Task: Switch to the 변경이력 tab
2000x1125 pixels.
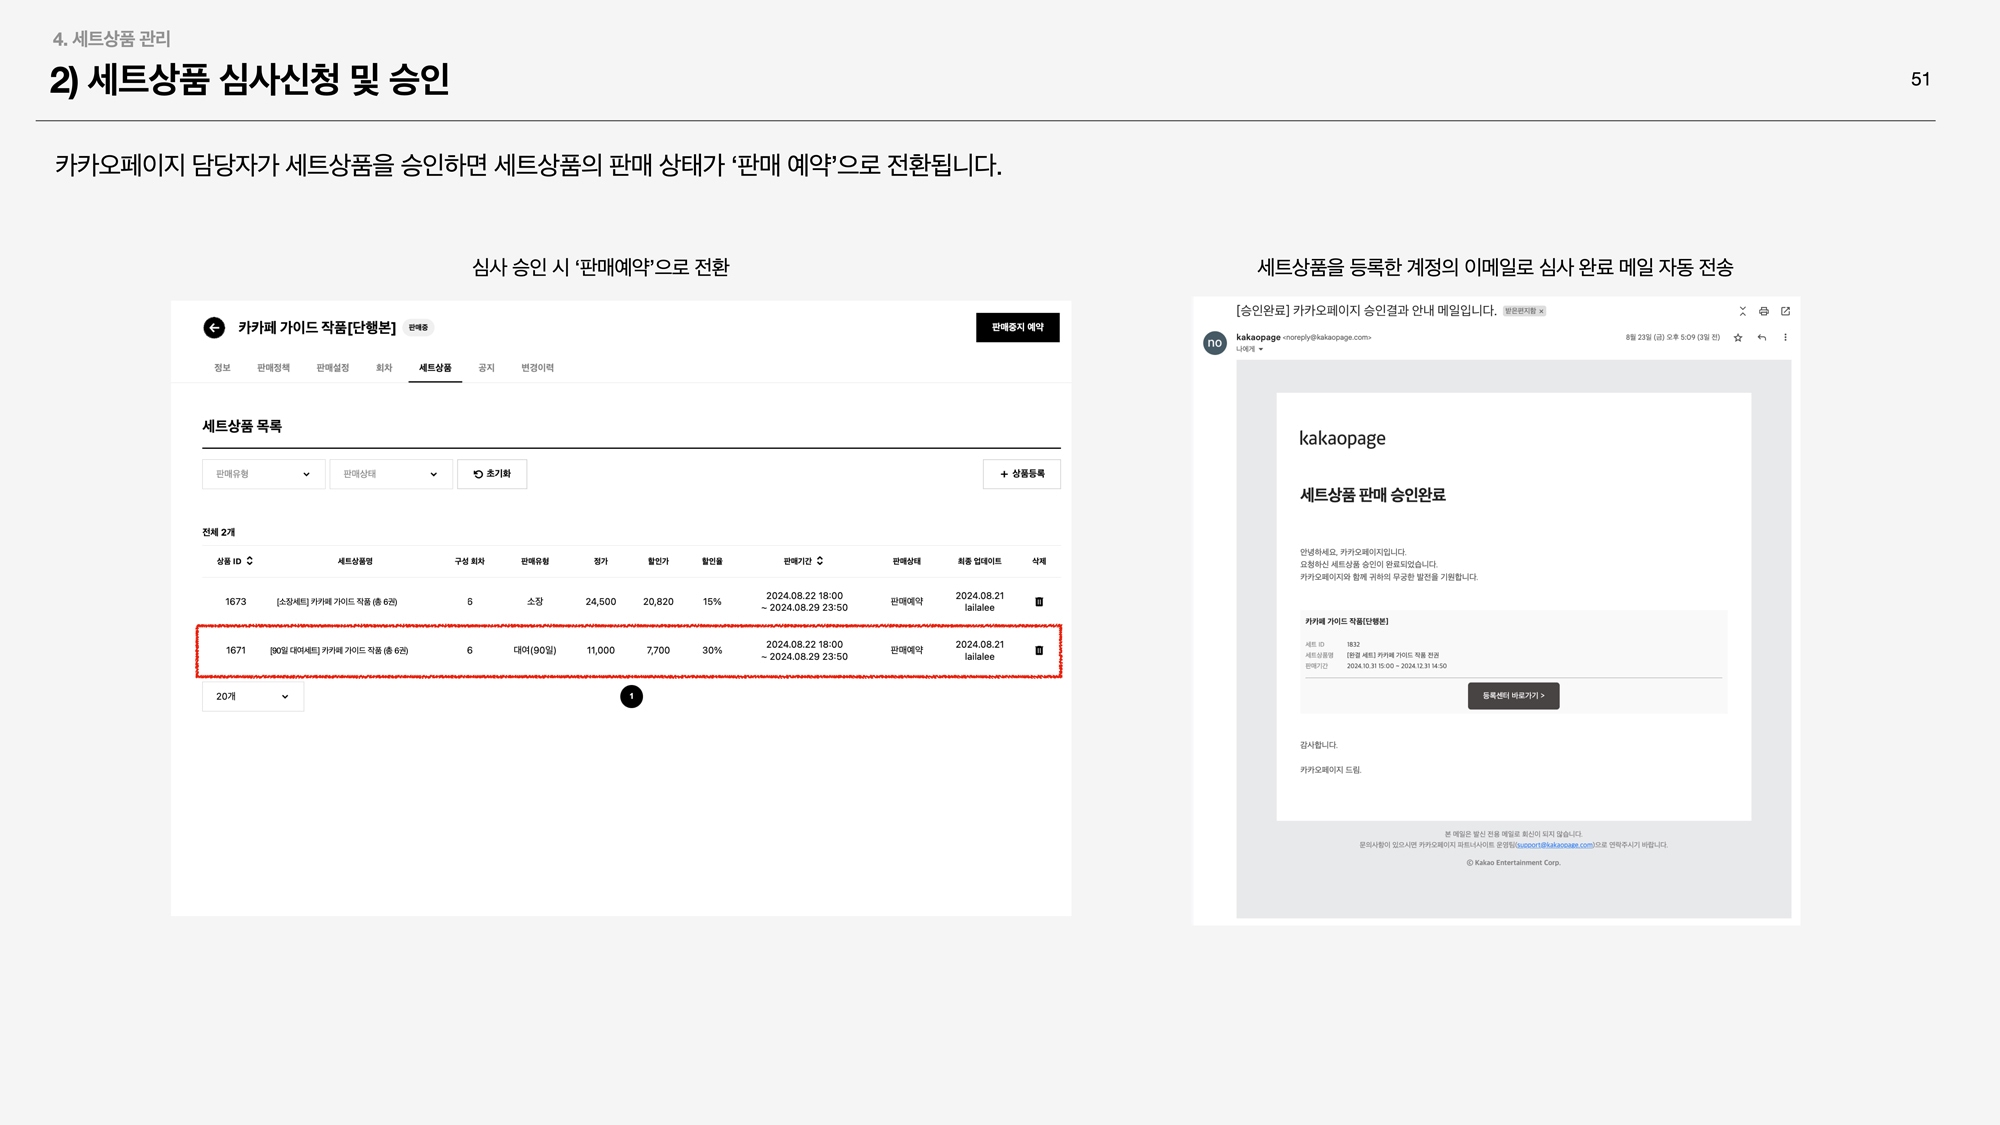Action: (537, 368)
